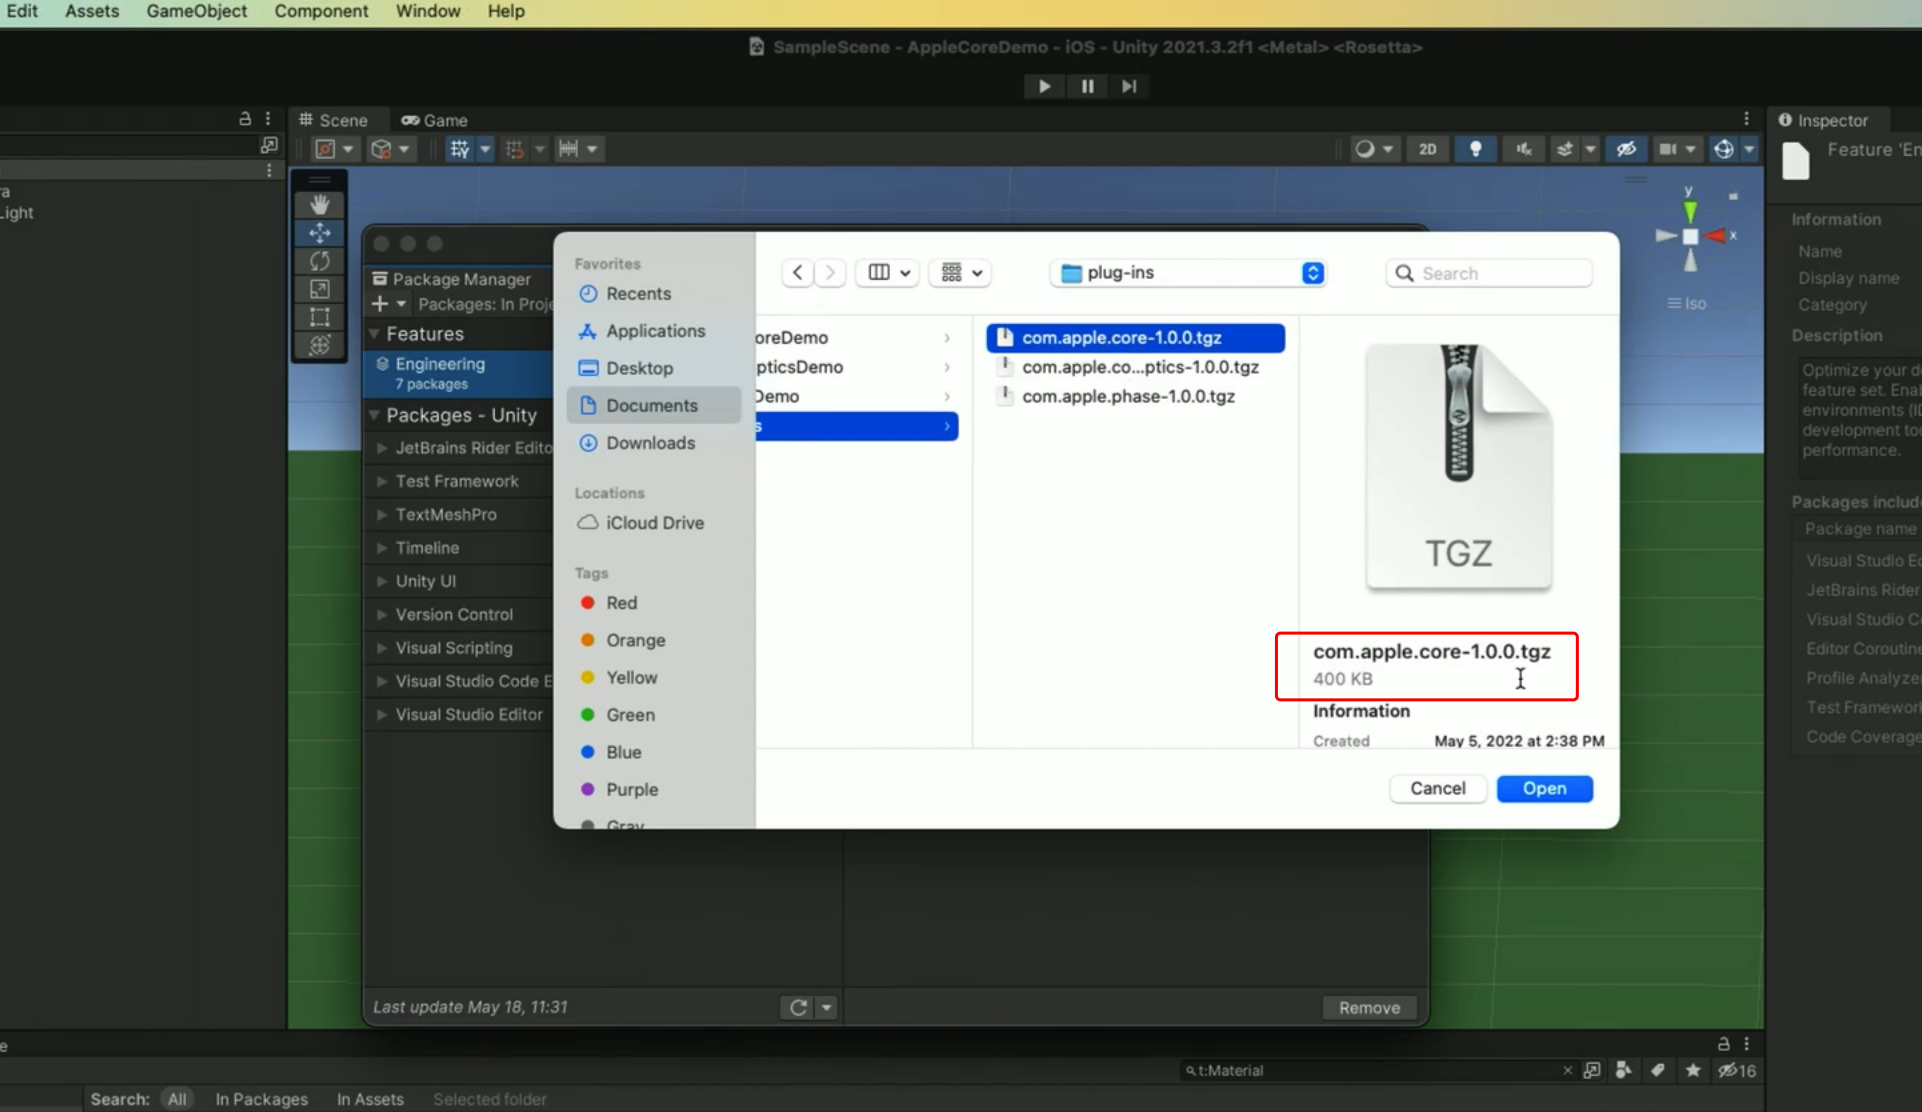Select the Red tag
The height and width of the screenshot is (1112, 1922).
[653, 603]
